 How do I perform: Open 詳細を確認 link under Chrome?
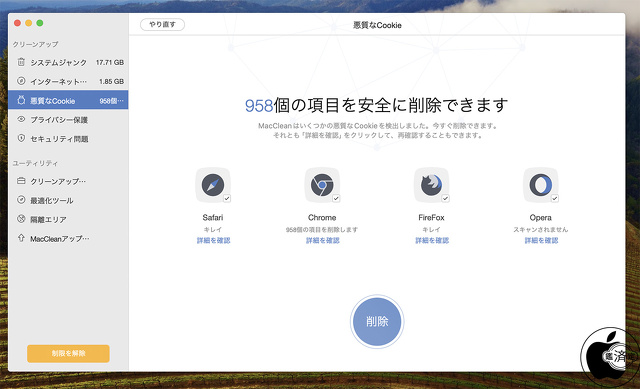click(322, 240)
